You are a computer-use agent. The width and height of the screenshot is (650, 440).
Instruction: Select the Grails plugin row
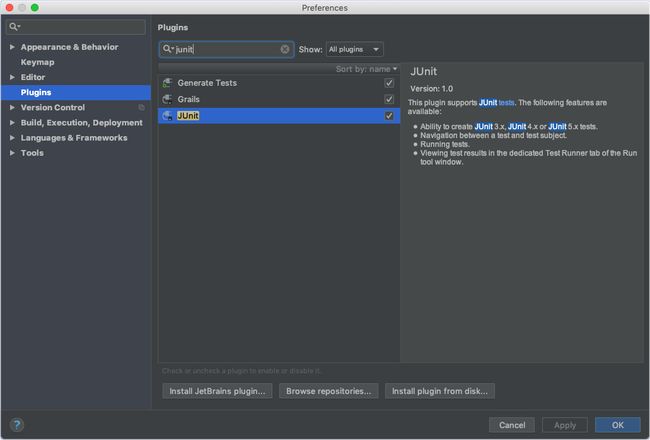tap(279, 99)
